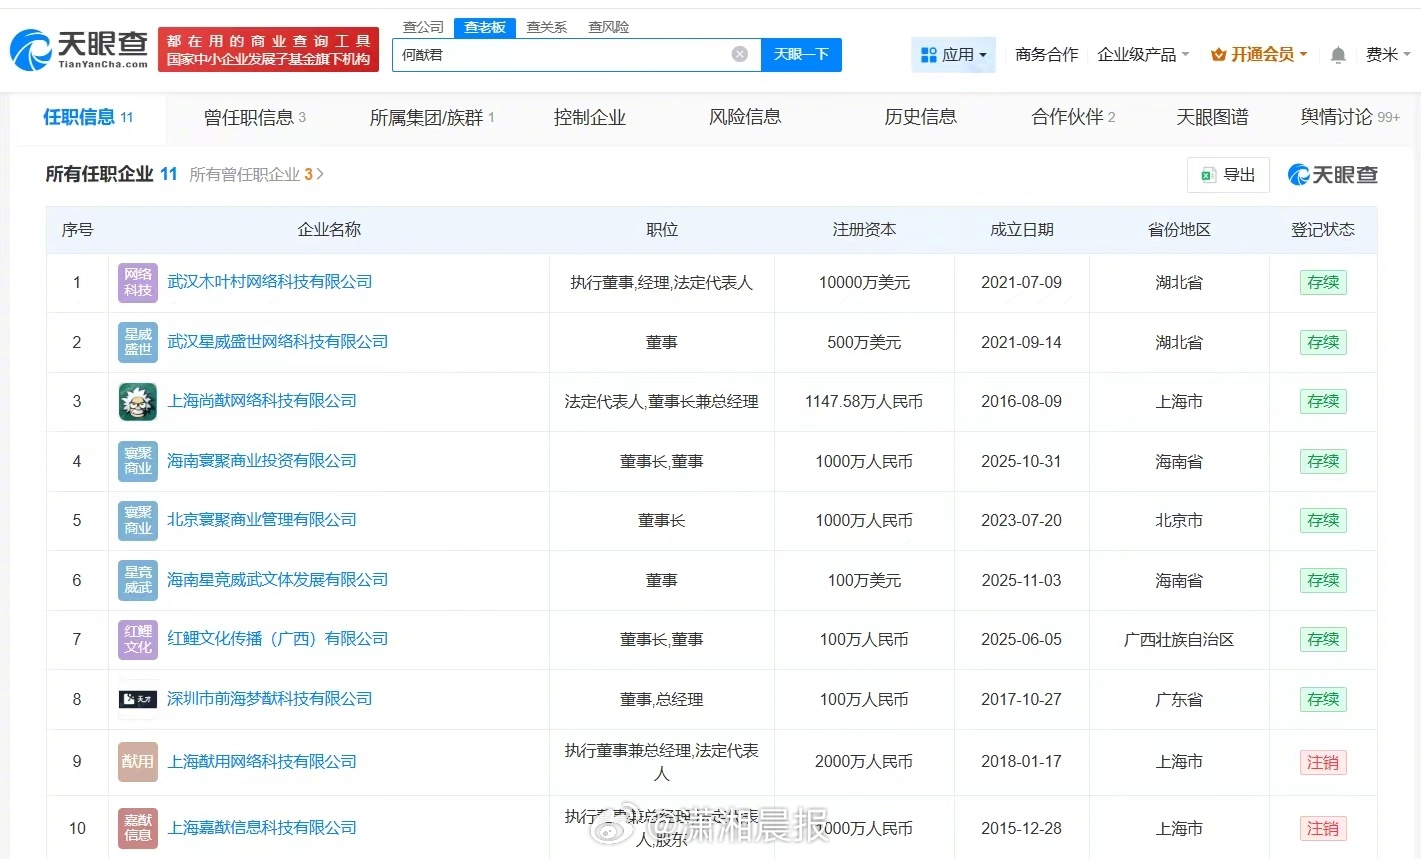1421x859 pixels.
Task: Open the 开通会员 dropdown
Action: 1259,55
